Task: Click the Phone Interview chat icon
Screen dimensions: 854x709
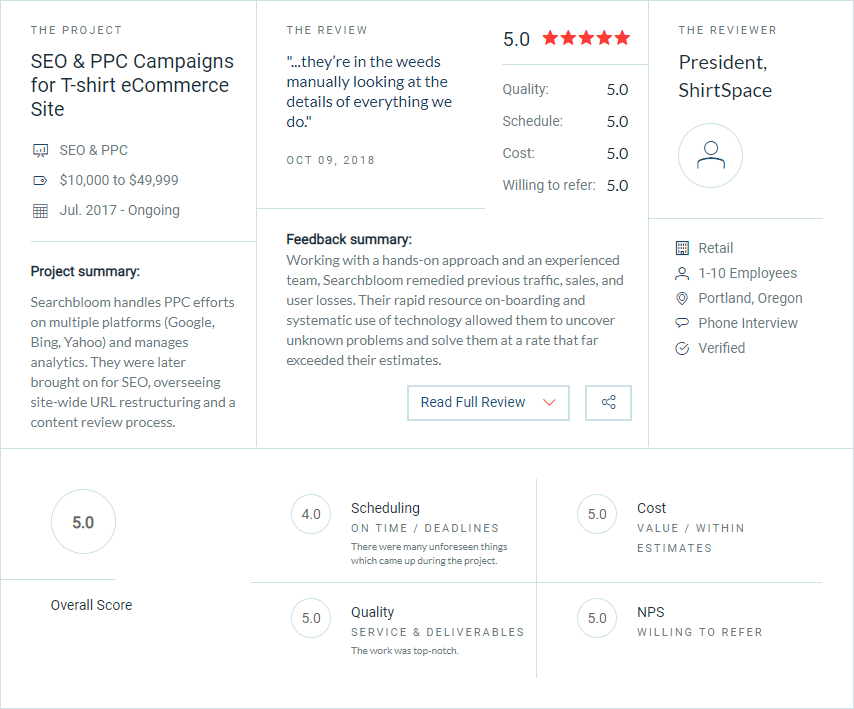Action: point(682,323)
